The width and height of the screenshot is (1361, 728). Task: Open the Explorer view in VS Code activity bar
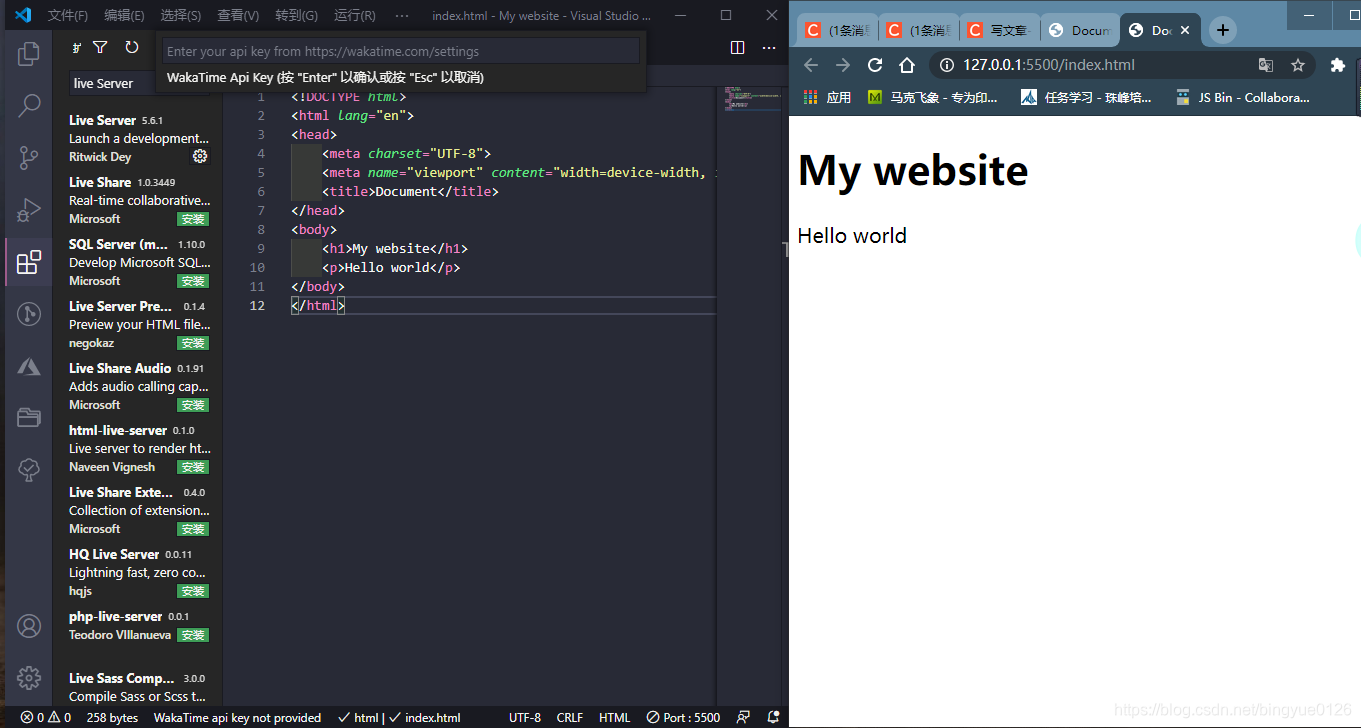pyautogui.click(x=29, y=53)
